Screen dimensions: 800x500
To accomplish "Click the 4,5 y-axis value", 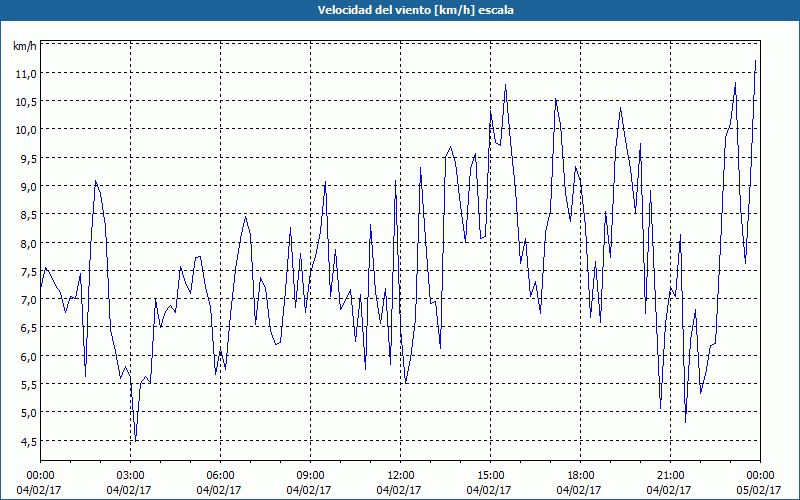I will [29, 441].
